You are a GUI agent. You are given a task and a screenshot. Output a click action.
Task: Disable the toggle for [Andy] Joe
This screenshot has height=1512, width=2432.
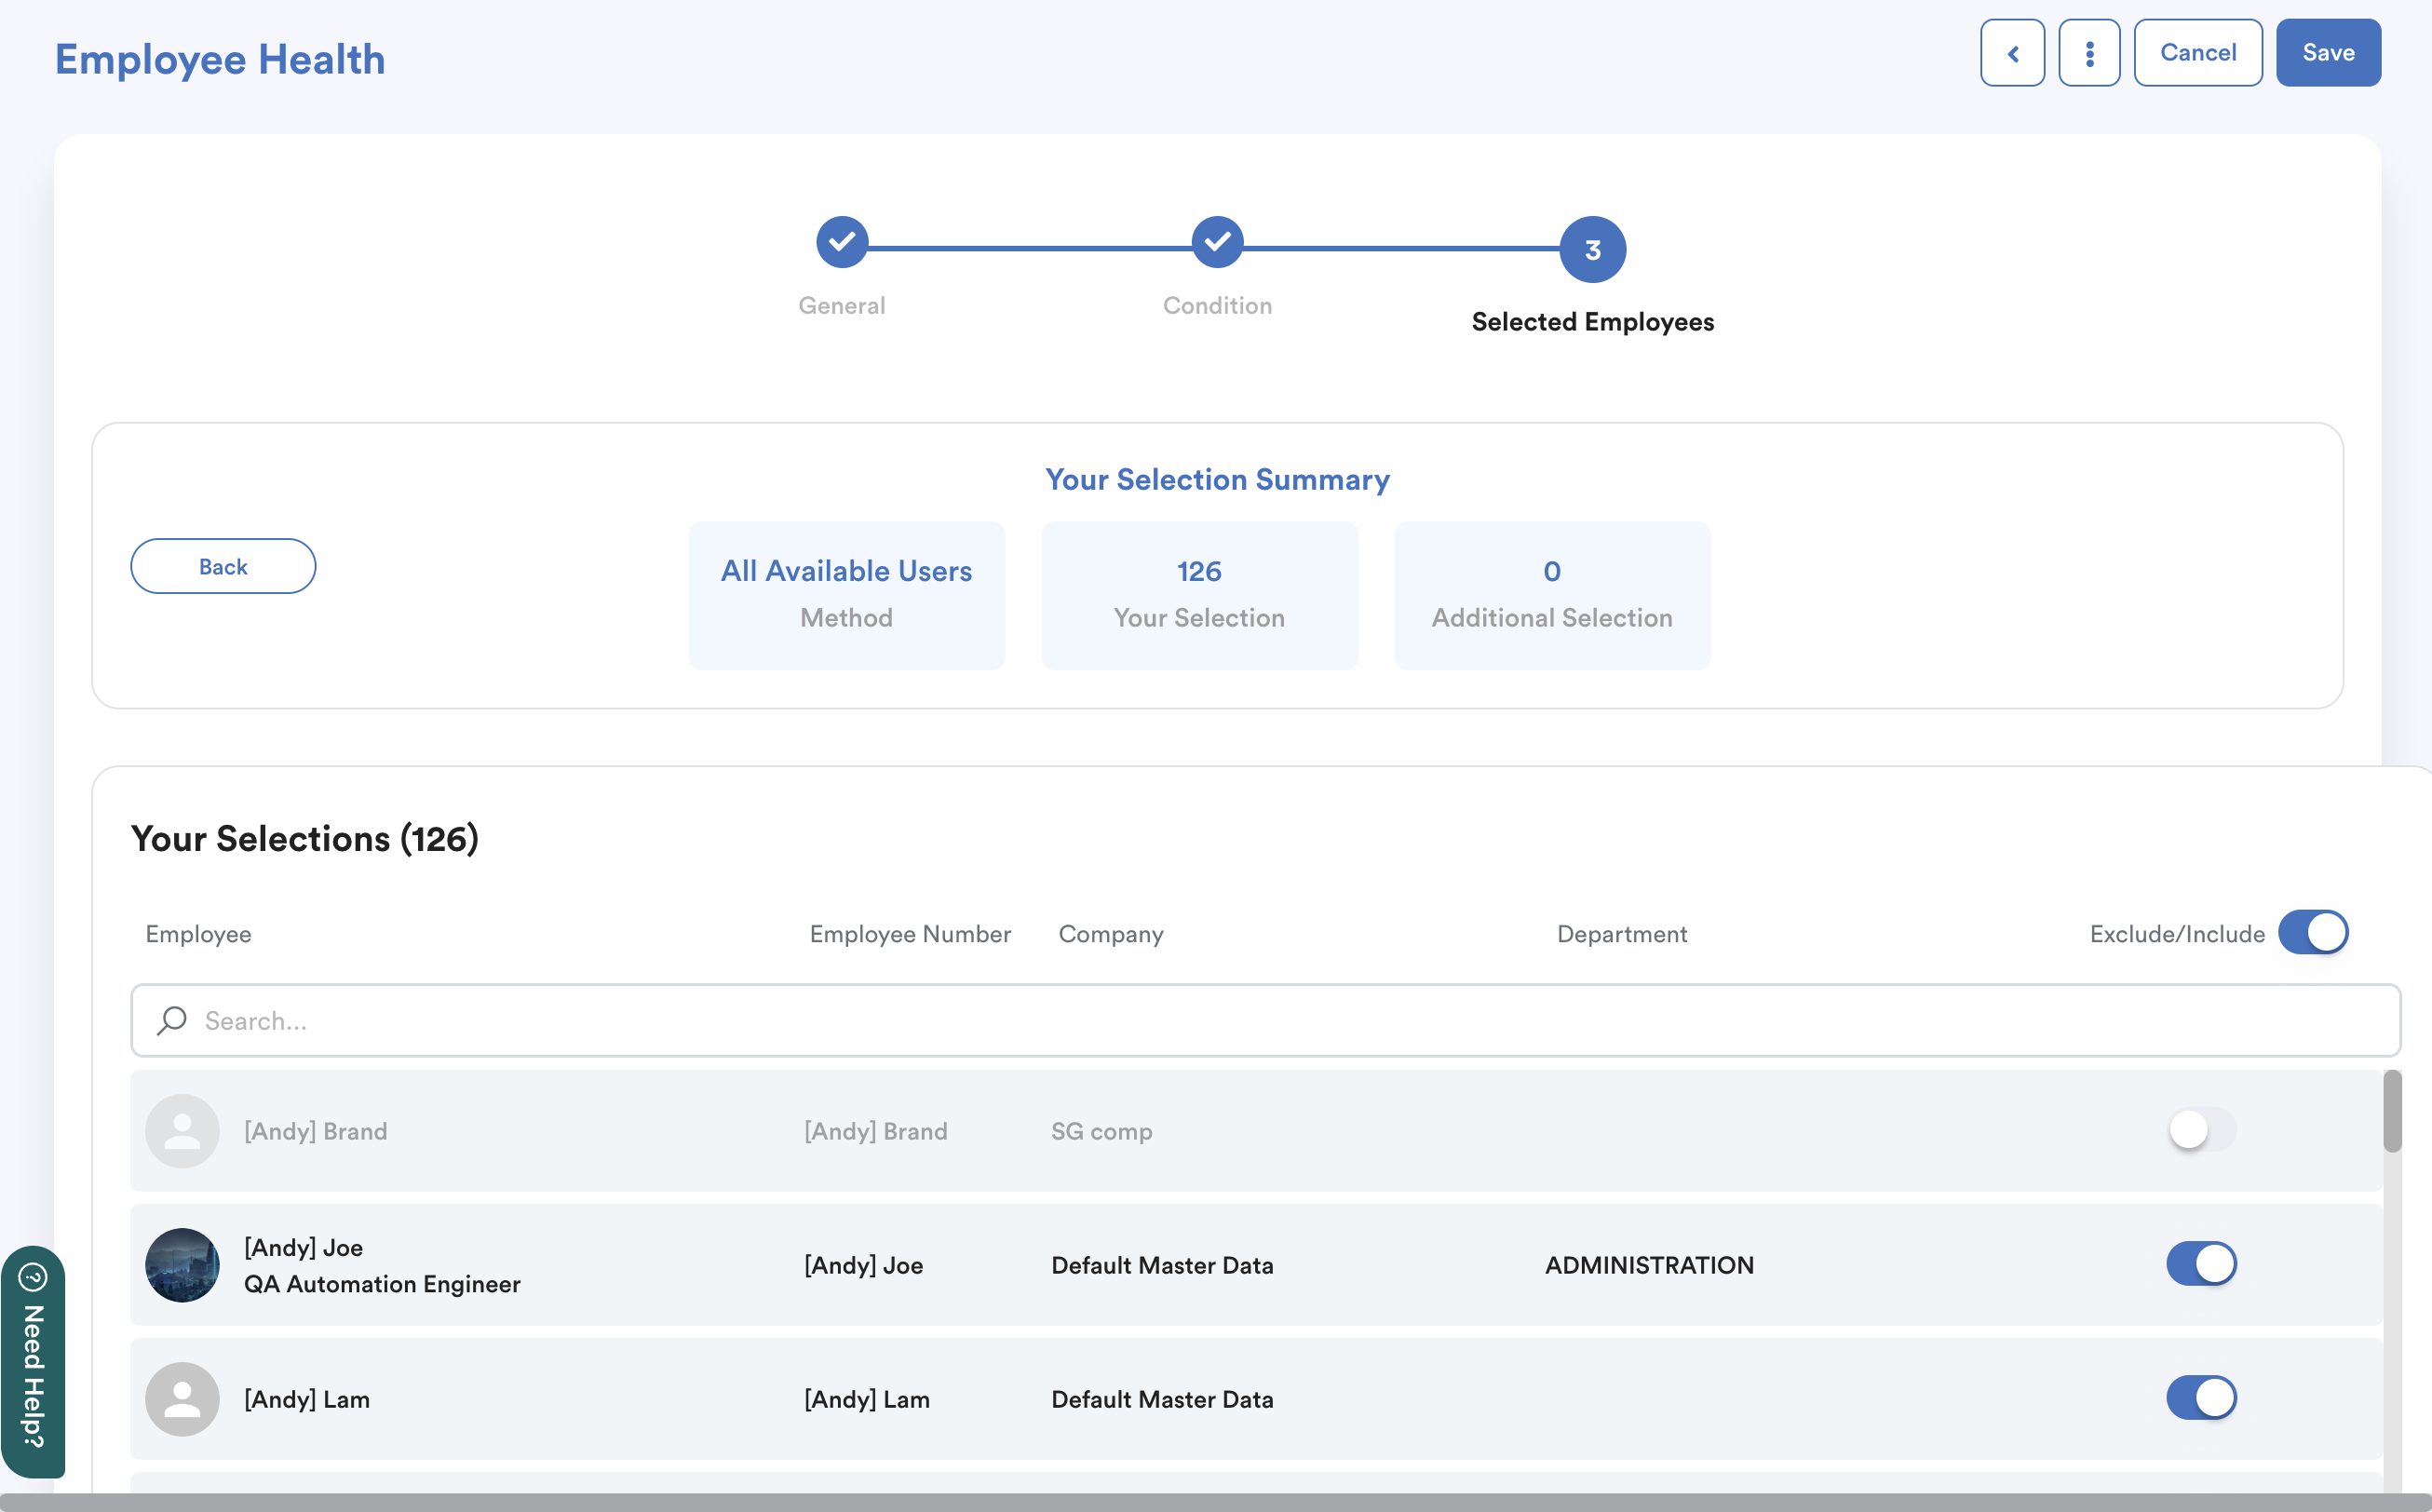[2200, 1264]
